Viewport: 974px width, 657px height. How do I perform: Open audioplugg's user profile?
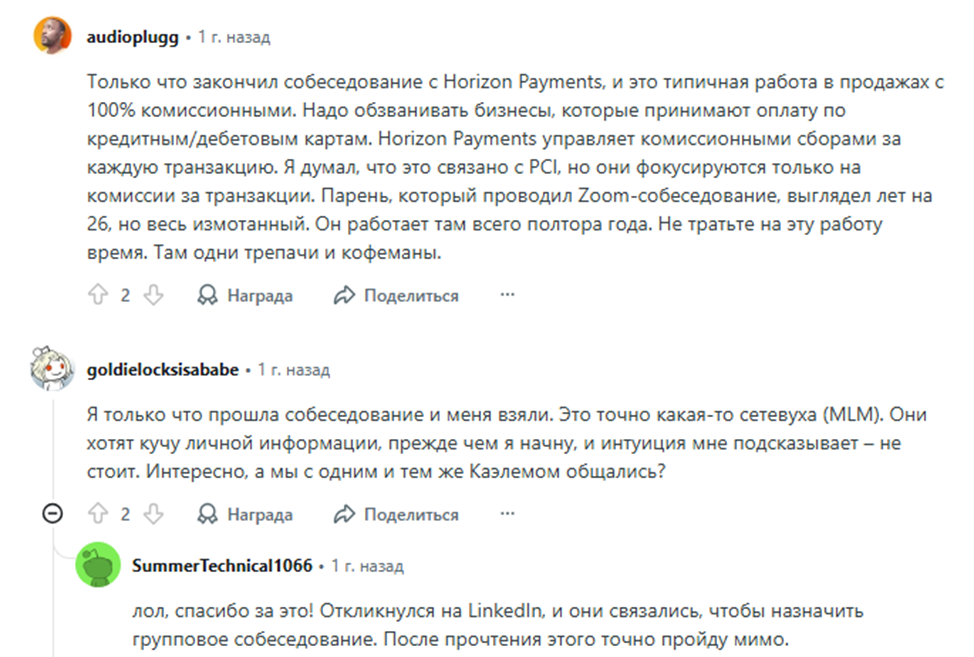[133, 37]
